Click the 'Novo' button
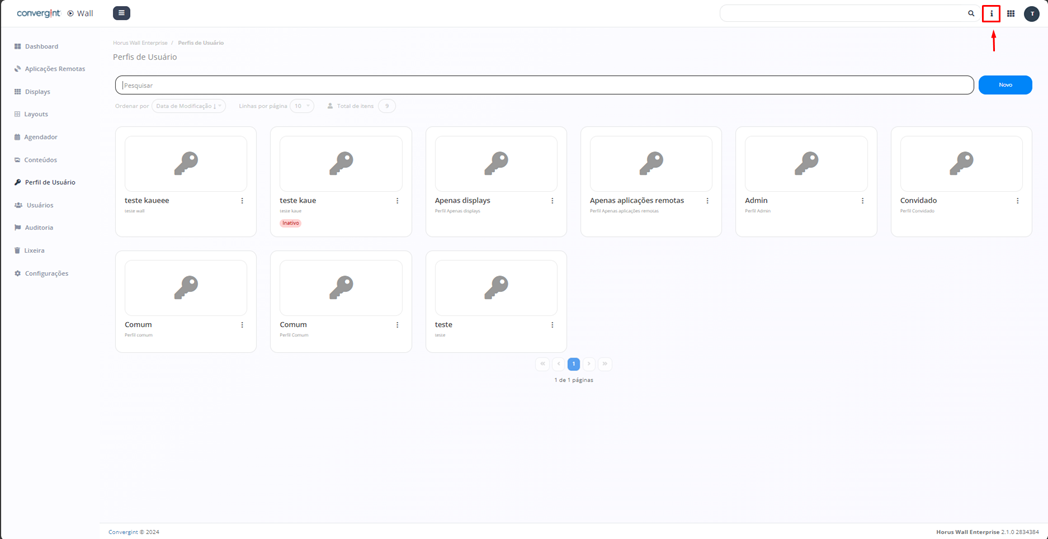This screenshot has height=539, width=1048. click(x=1005, y=85)
